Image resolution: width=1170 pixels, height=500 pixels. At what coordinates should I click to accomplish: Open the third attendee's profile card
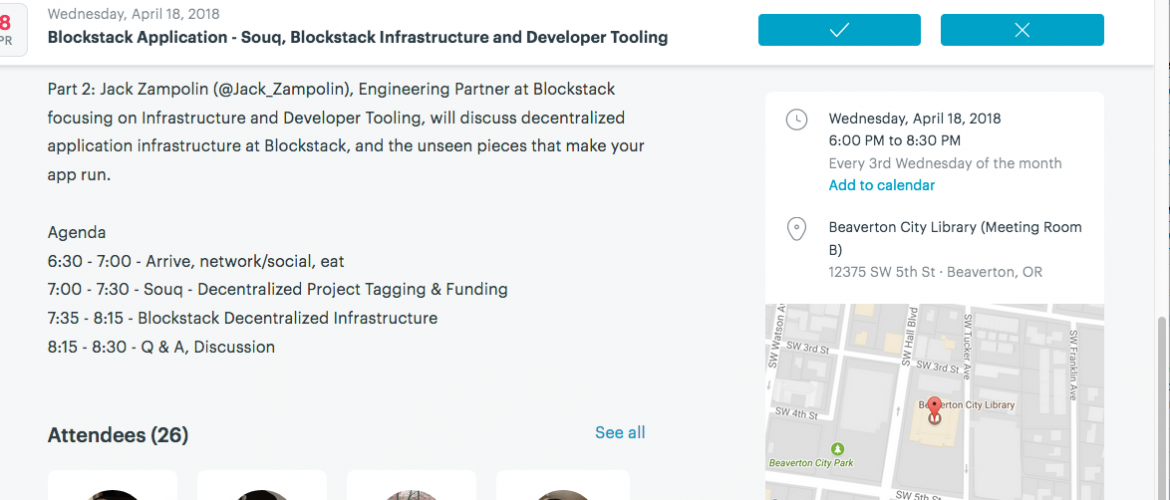pos(412,486)
